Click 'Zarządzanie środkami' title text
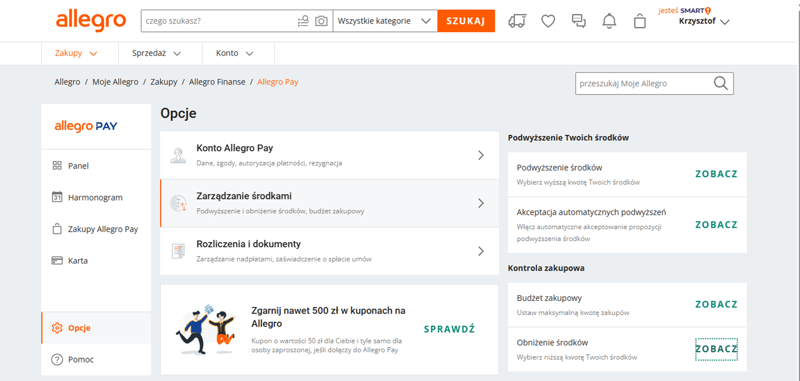Viewport: 800px width, 381px height. 244,196
